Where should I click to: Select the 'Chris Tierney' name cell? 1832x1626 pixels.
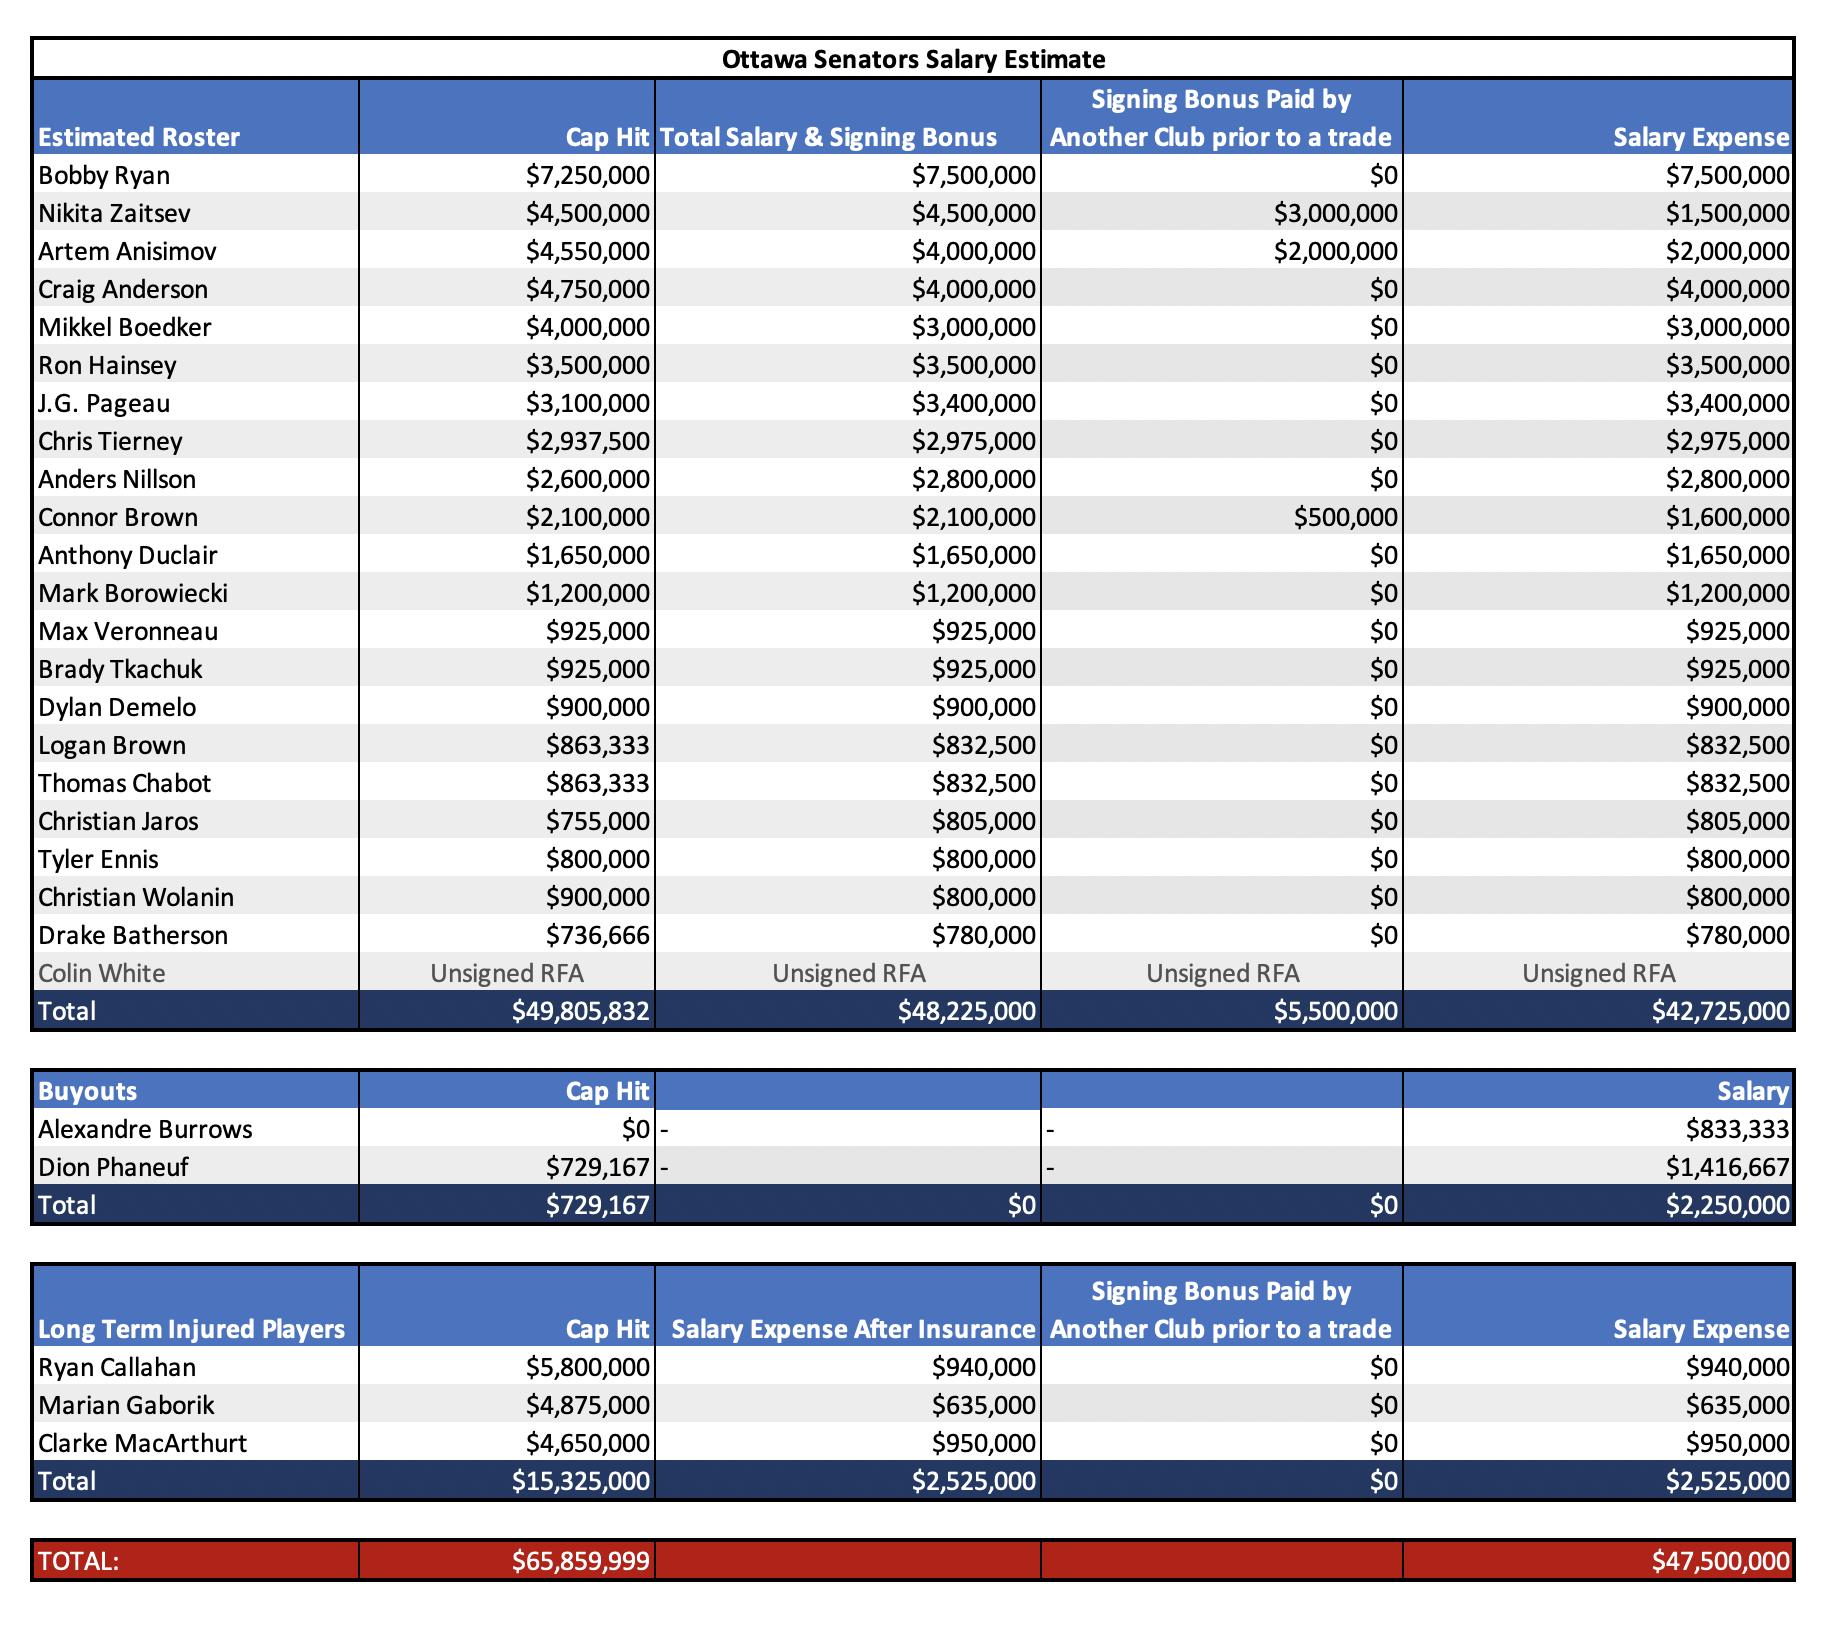tap(196, 441)
